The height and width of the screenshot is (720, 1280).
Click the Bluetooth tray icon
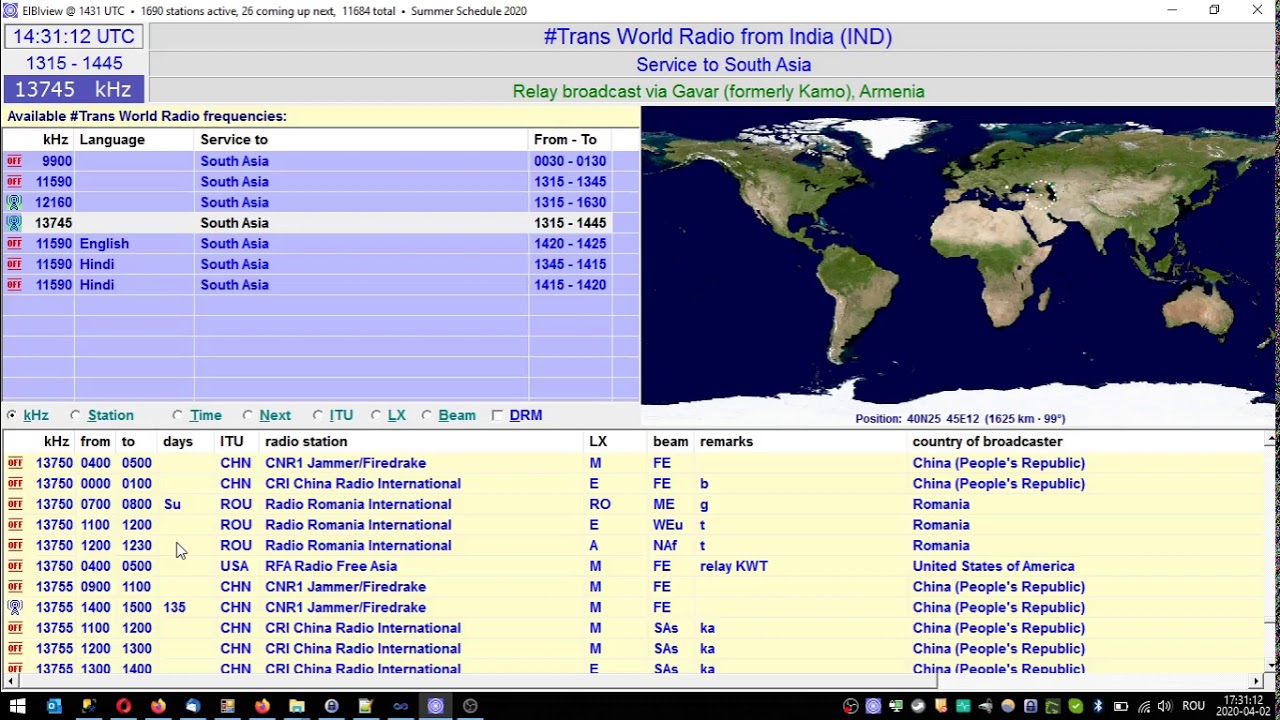click(x=1097, y=706)
